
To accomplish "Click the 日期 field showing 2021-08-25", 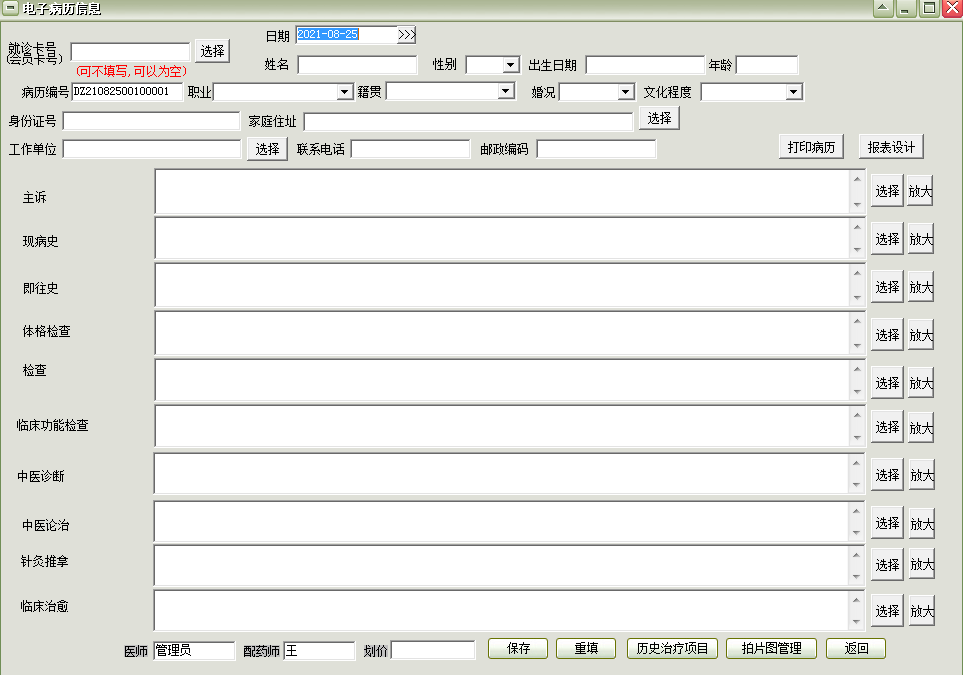I will [x=346, y=34].
